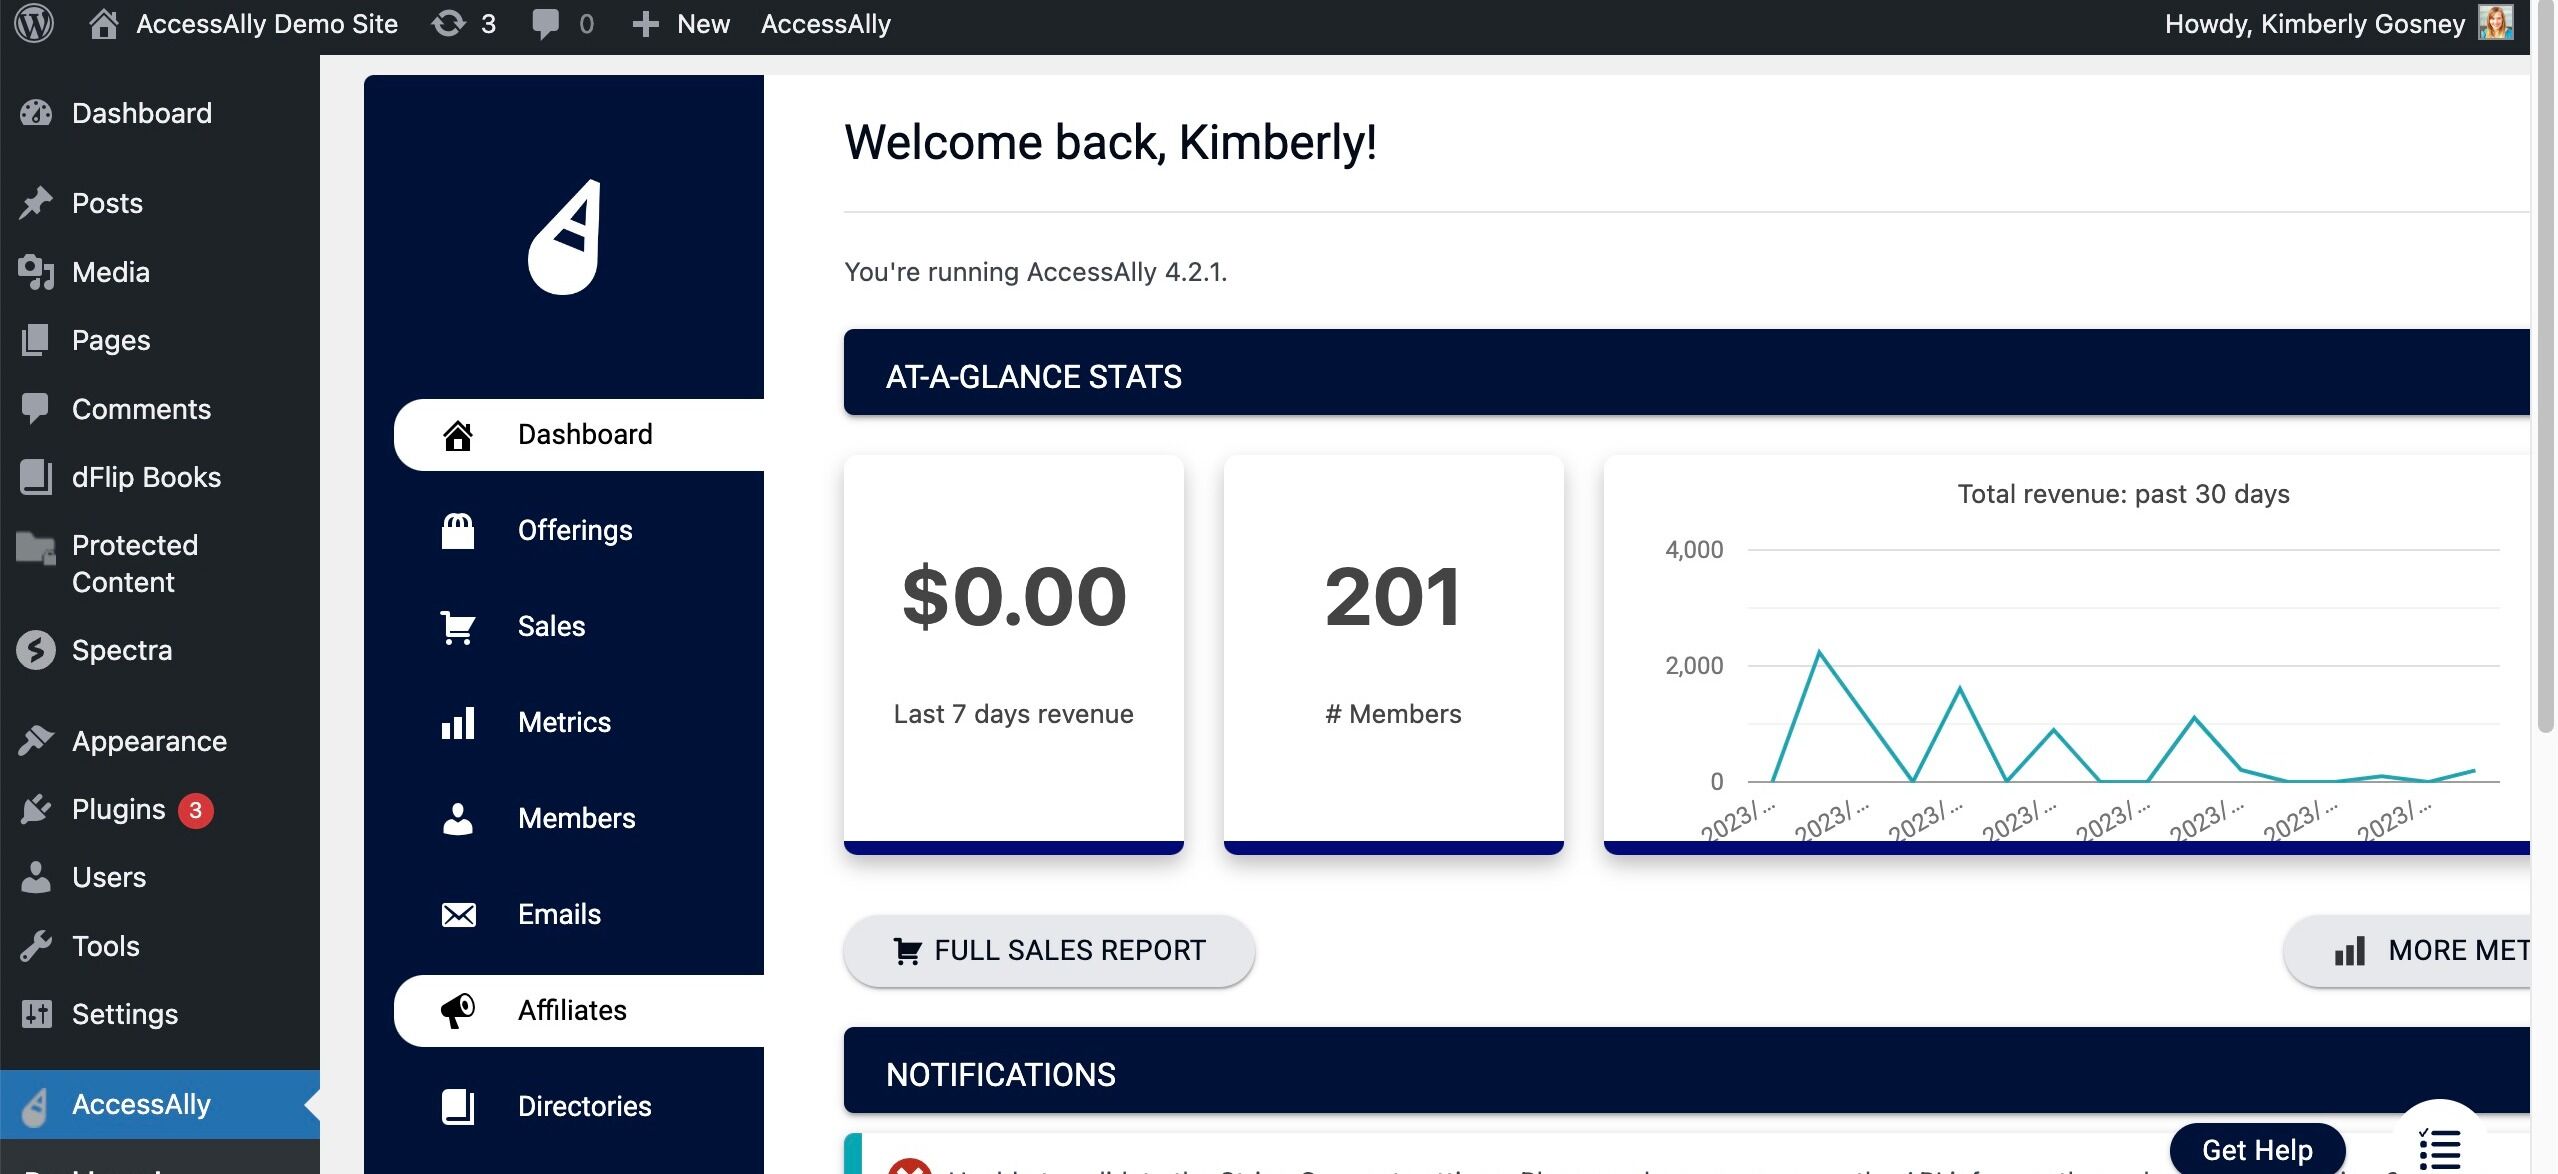Click the Full Sales Report button
Screen dimensions: 2558x1174
(1049, 950)
